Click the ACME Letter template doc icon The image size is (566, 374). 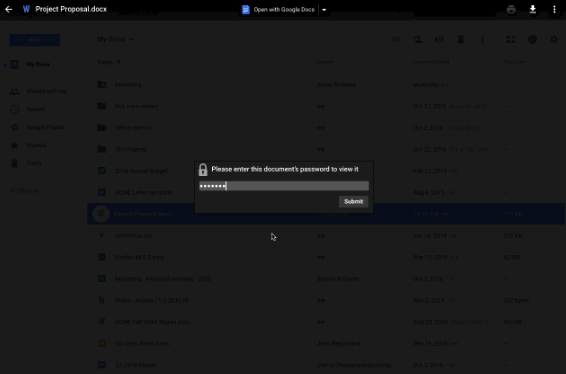tap(102, 192)
